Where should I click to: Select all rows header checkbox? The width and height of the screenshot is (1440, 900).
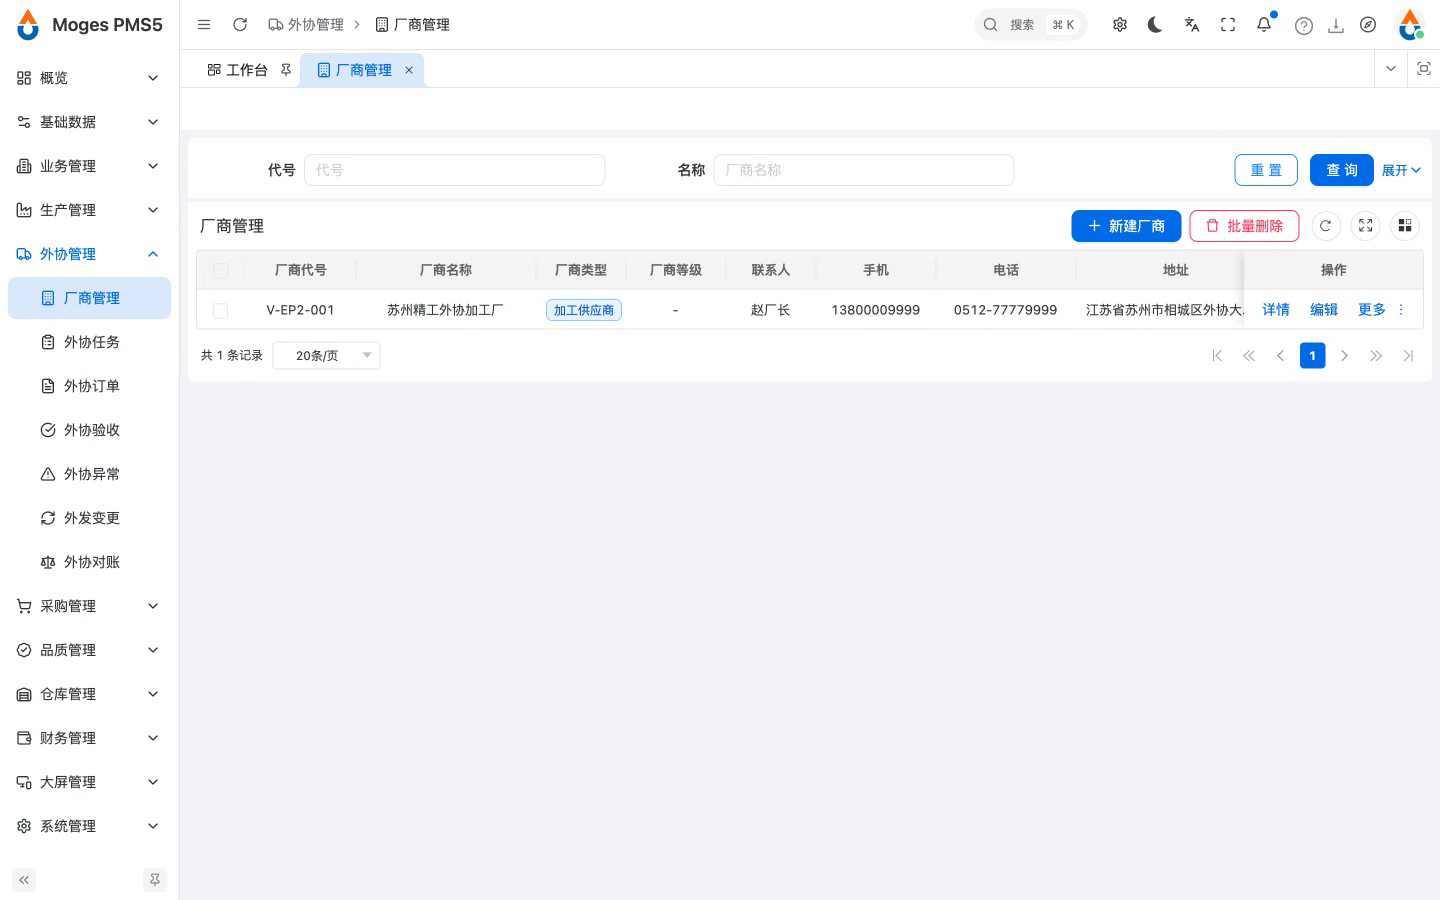coord(221,271)
